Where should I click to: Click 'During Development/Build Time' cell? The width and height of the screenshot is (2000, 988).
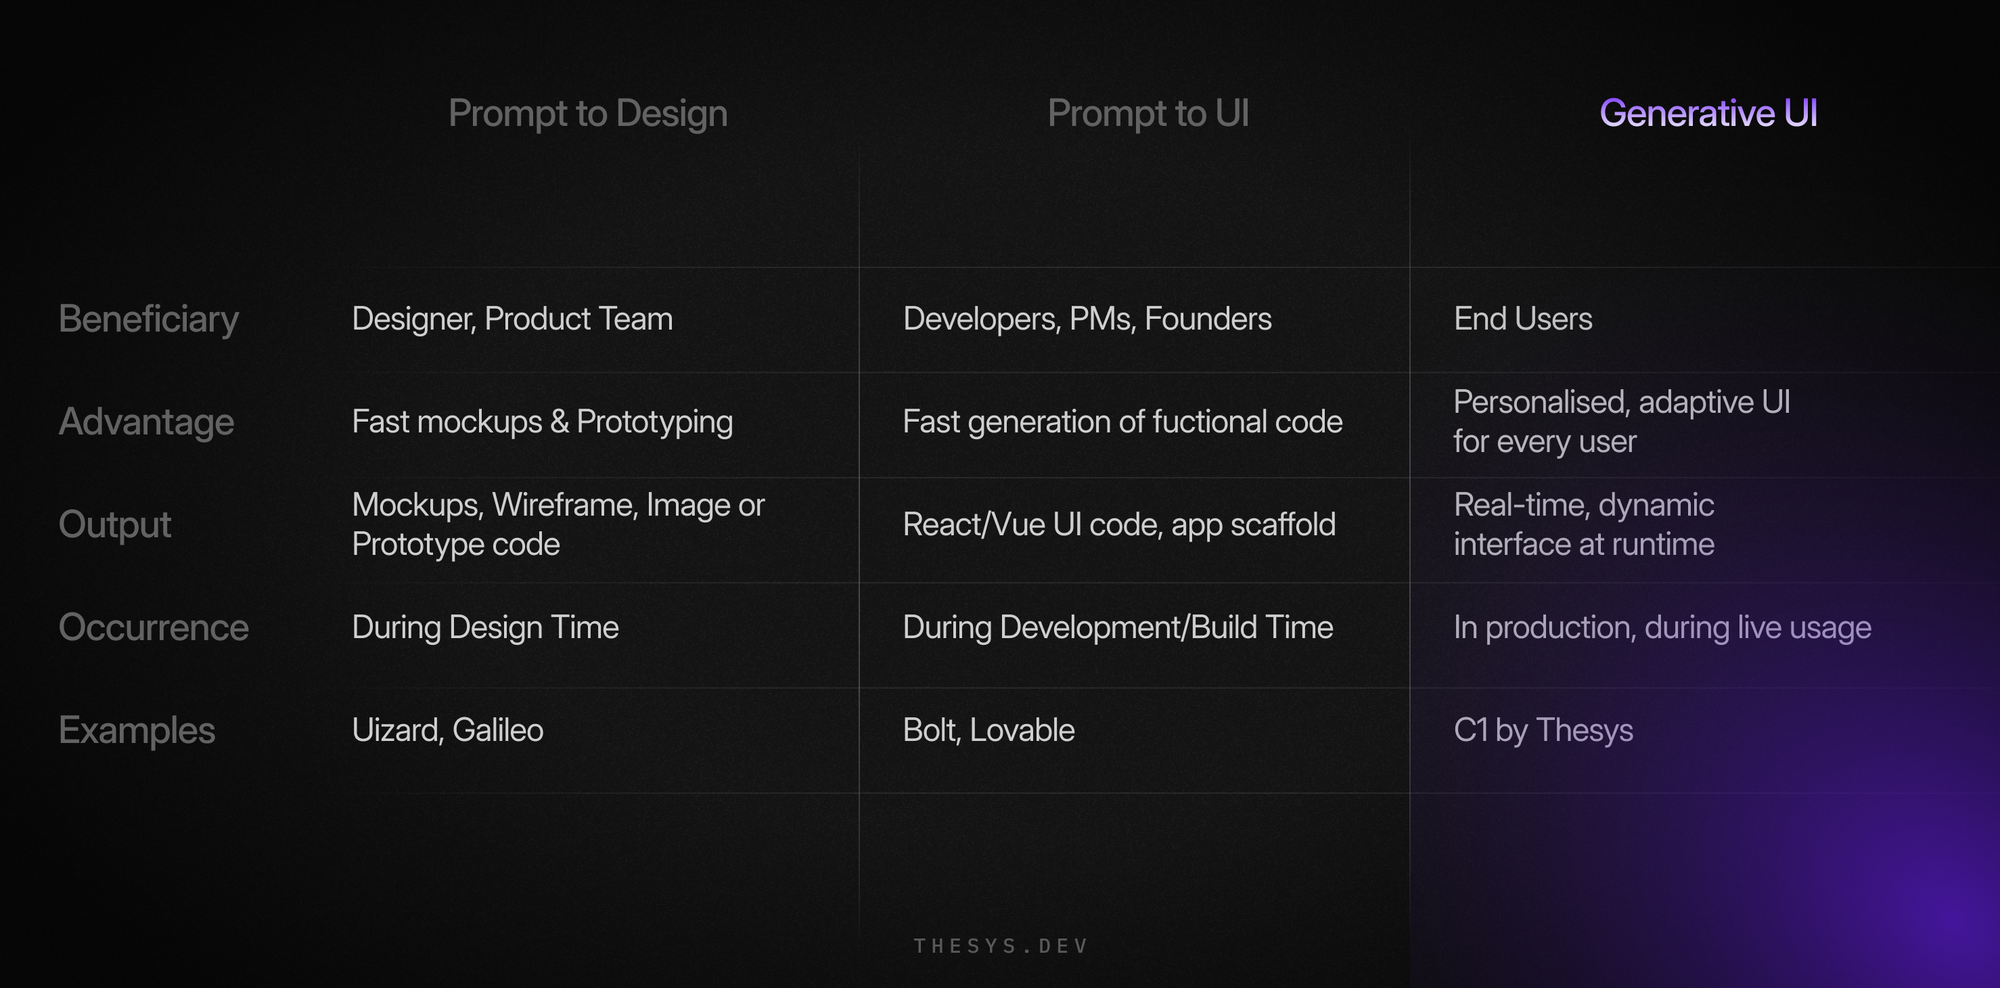[1118, 627]
